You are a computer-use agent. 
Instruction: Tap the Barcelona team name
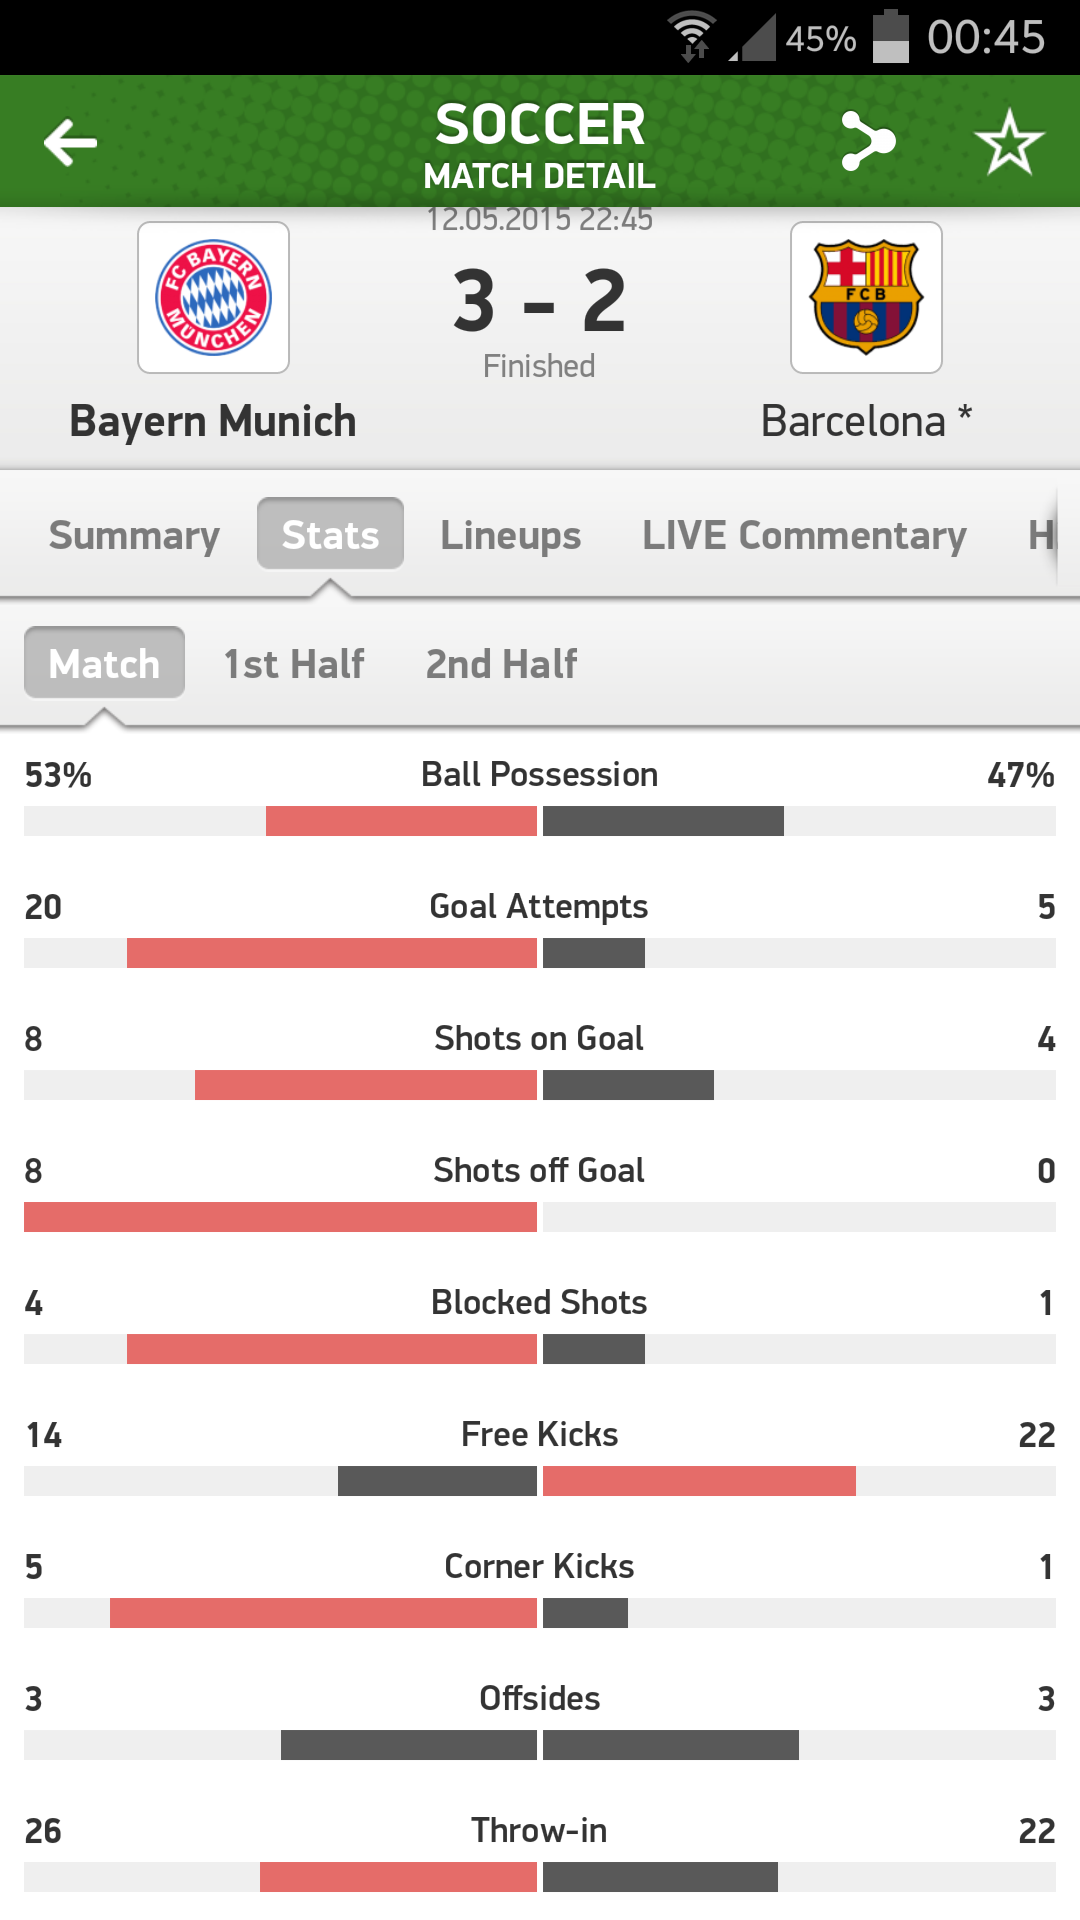tap(853, 421)
